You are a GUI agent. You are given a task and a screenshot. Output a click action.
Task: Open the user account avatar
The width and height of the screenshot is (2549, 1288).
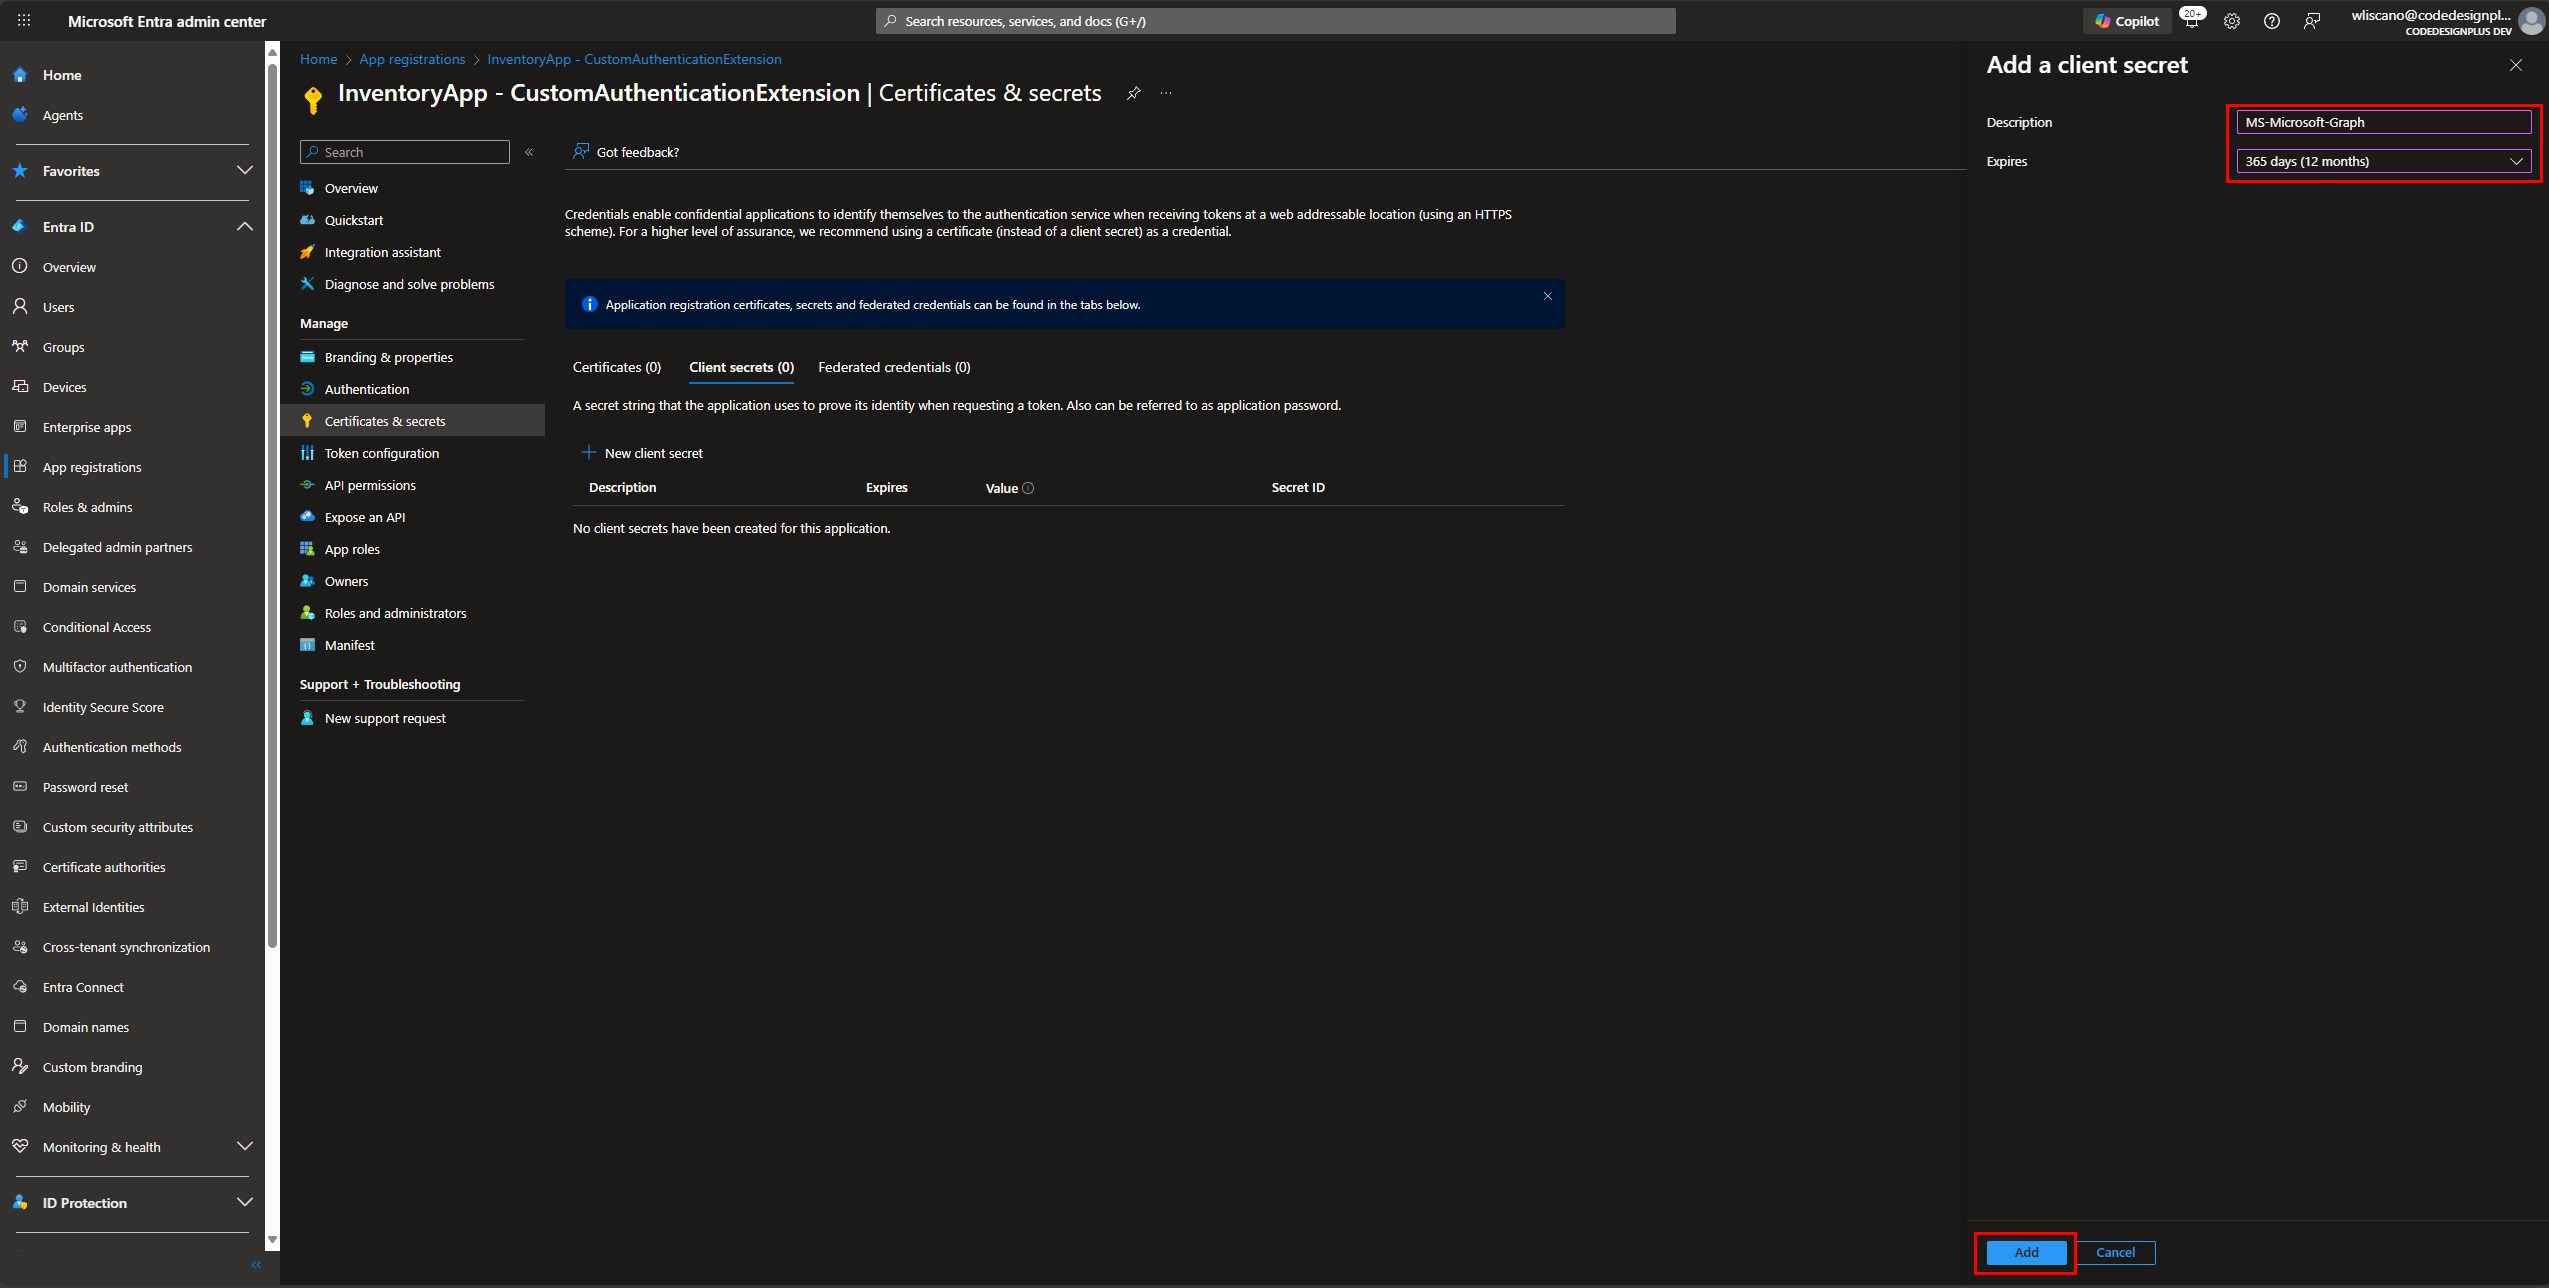[2531, 21]
